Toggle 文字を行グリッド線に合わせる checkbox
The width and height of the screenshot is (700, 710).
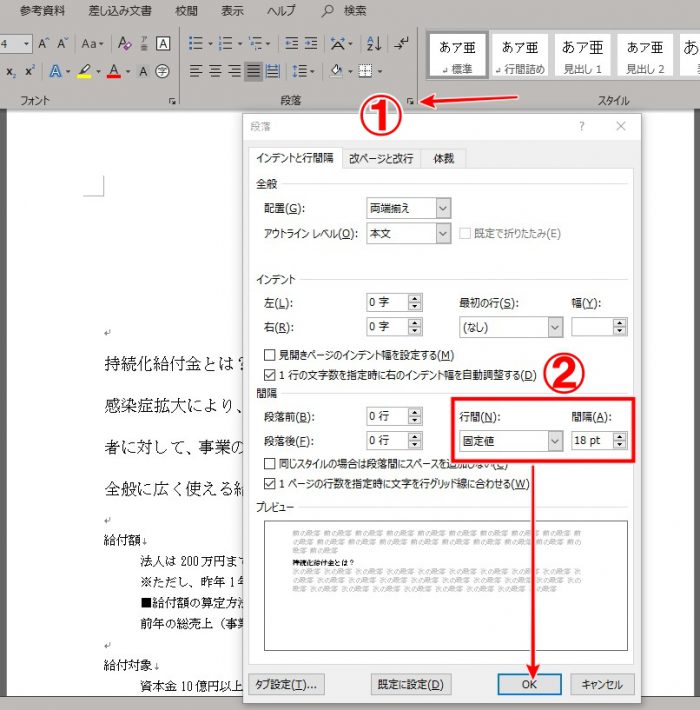tap(269, 484)
